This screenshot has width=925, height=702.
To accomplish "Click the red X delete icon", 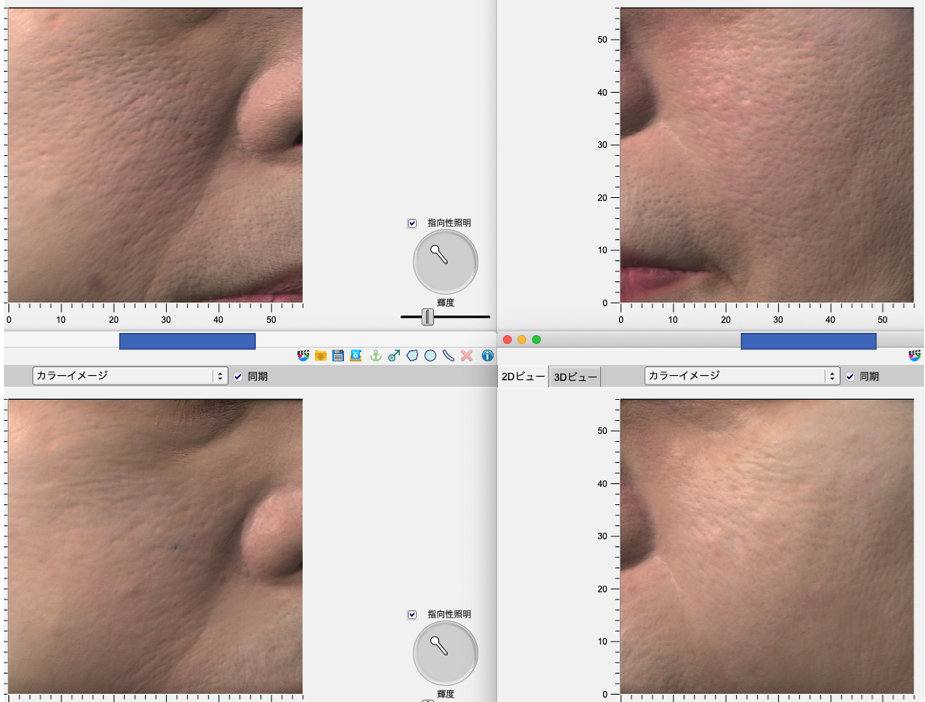I will [467, 356].
